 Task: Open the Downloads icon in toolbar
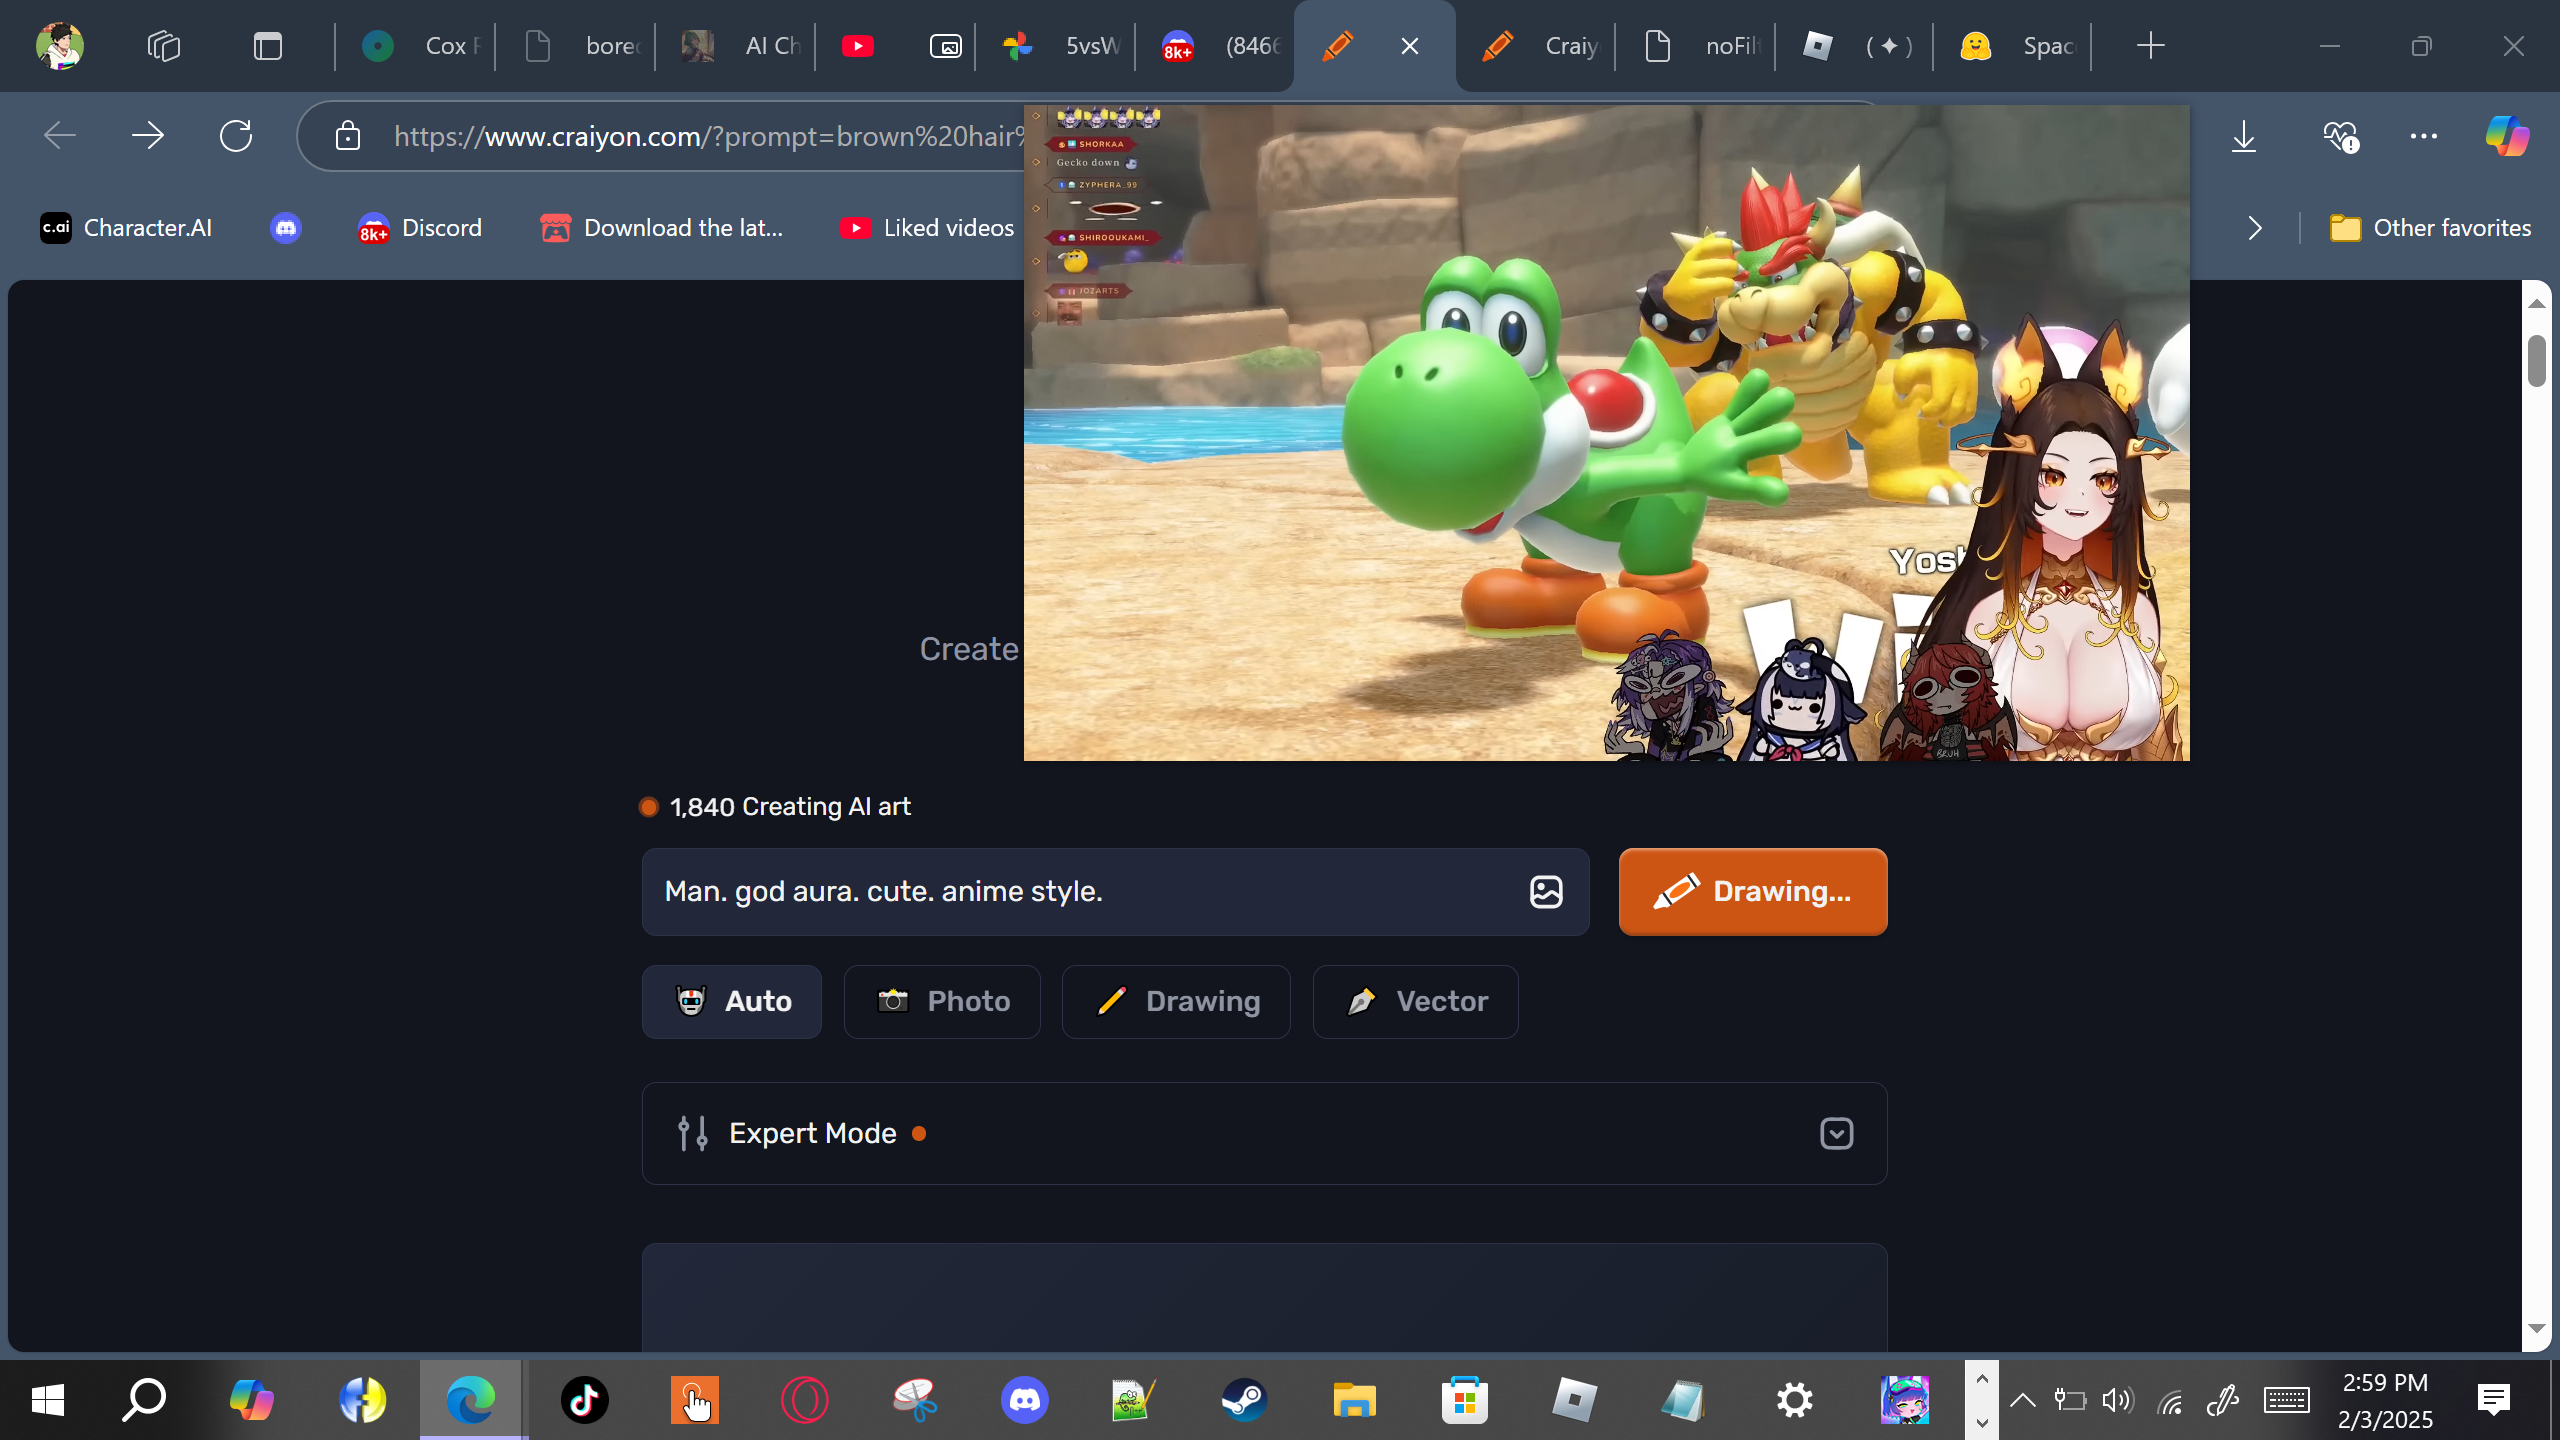2244,136
